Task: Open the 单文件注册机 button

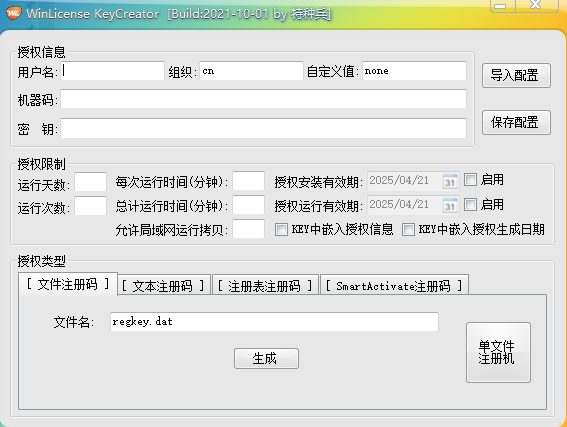Action: (498, 352)
